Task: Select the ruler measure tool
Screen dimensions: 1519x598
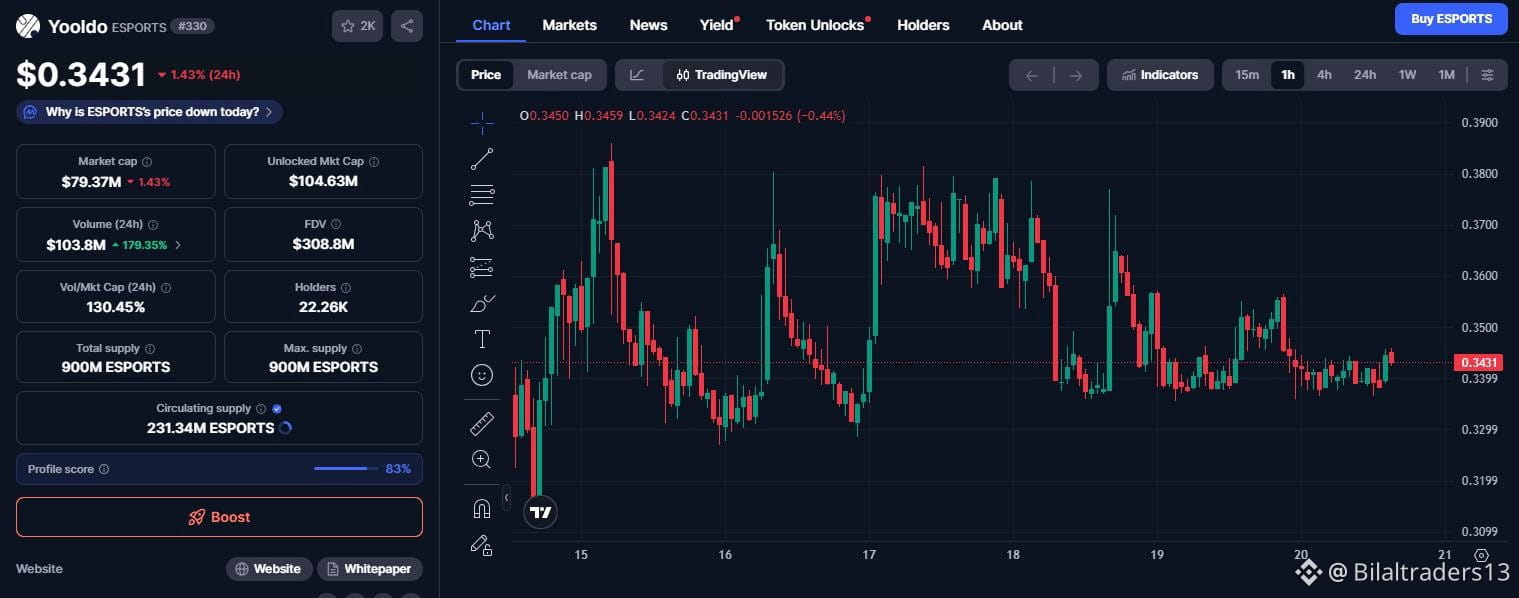Action: pos(482,424)
